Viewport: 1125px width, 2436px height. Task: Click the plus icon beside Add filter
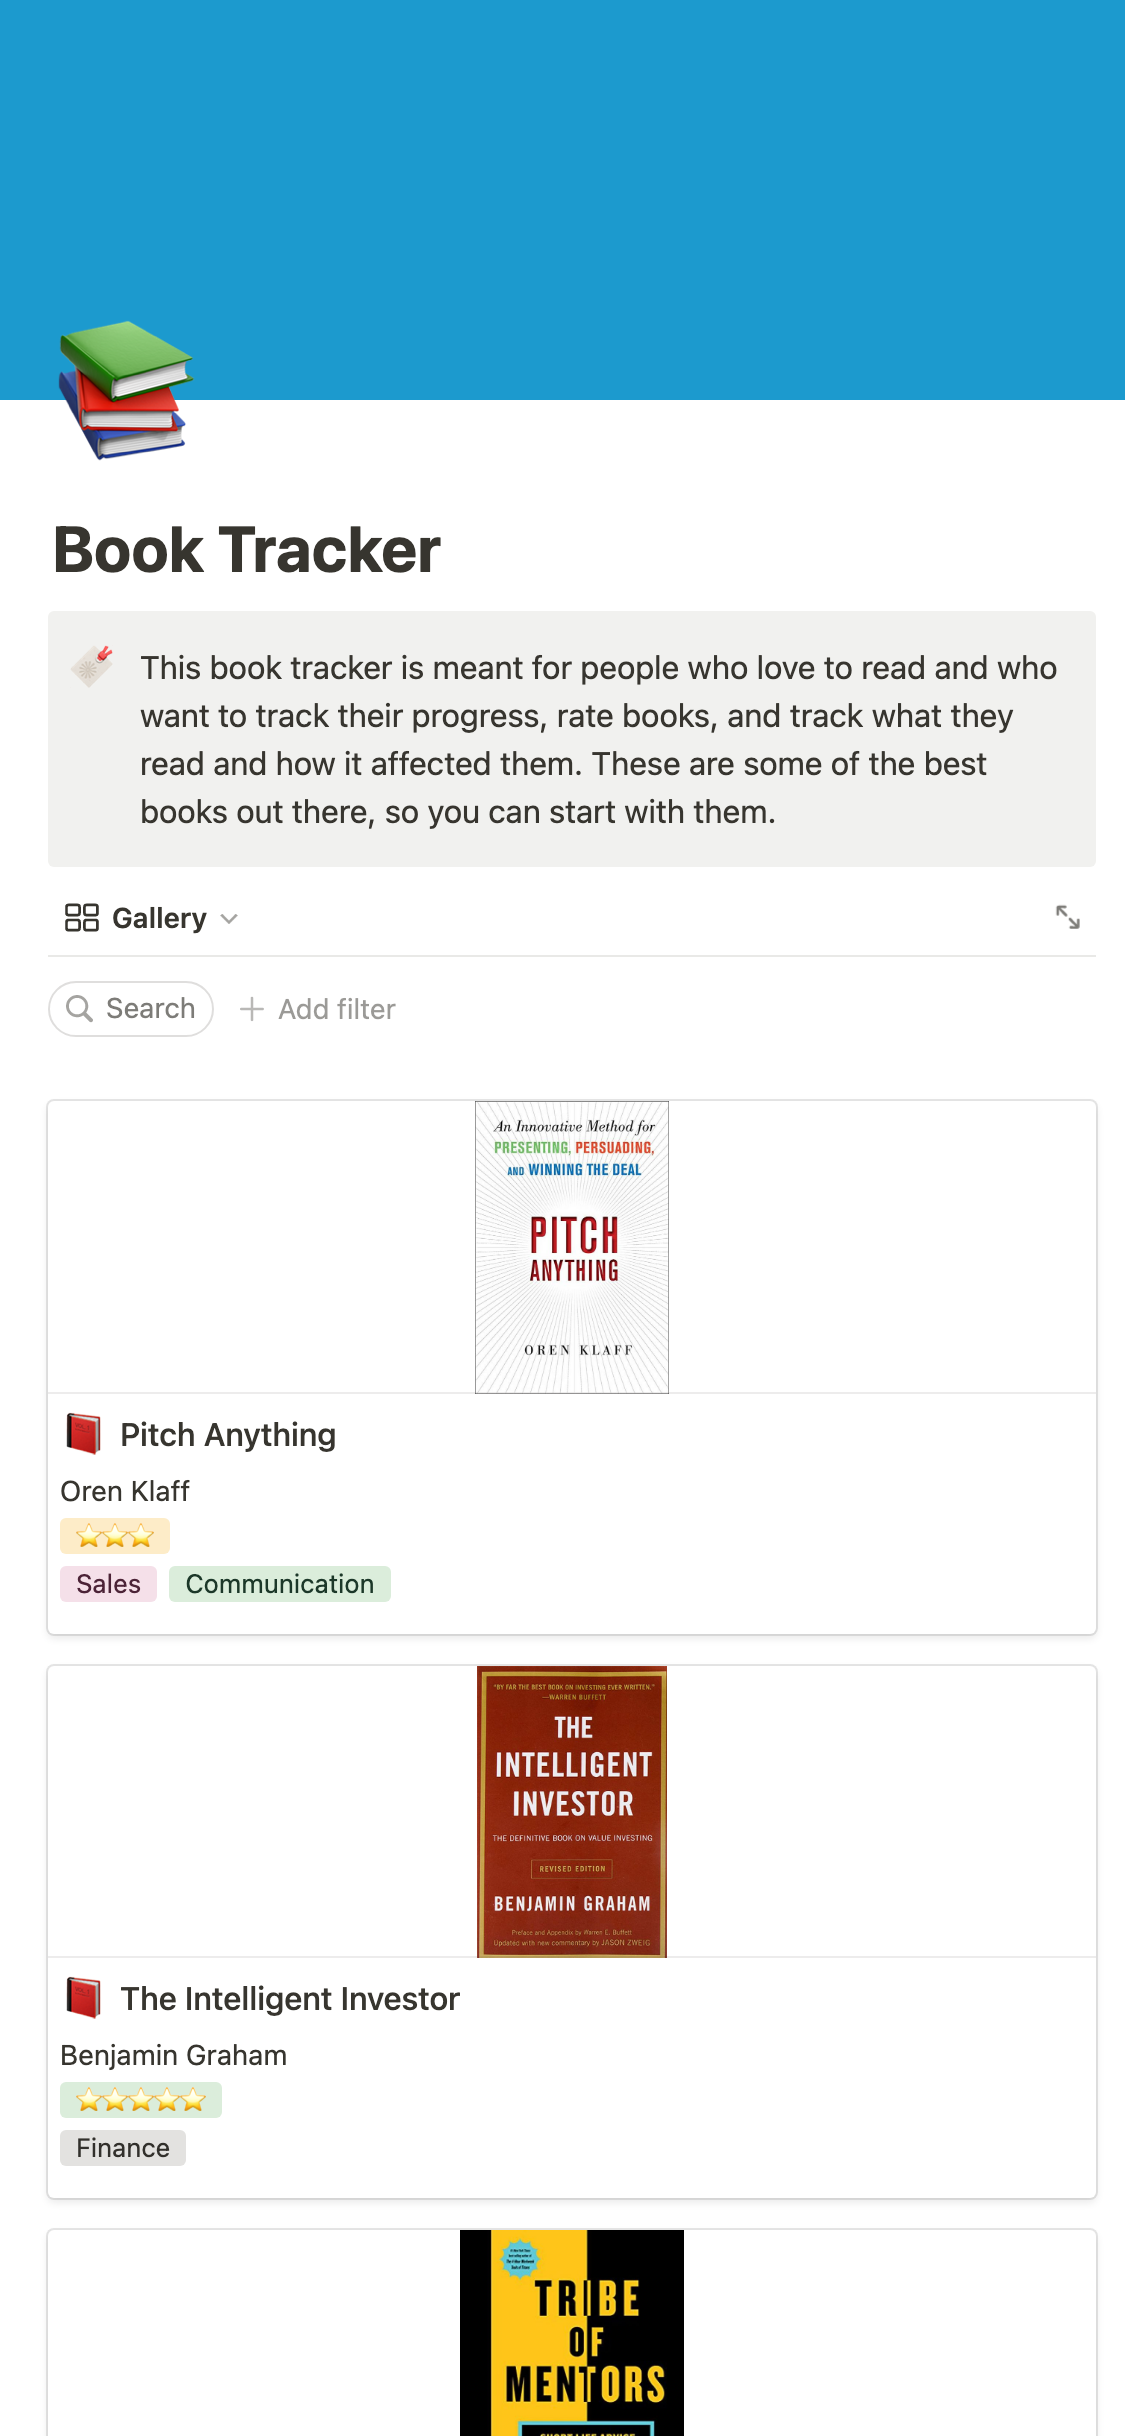(252, 1009)
